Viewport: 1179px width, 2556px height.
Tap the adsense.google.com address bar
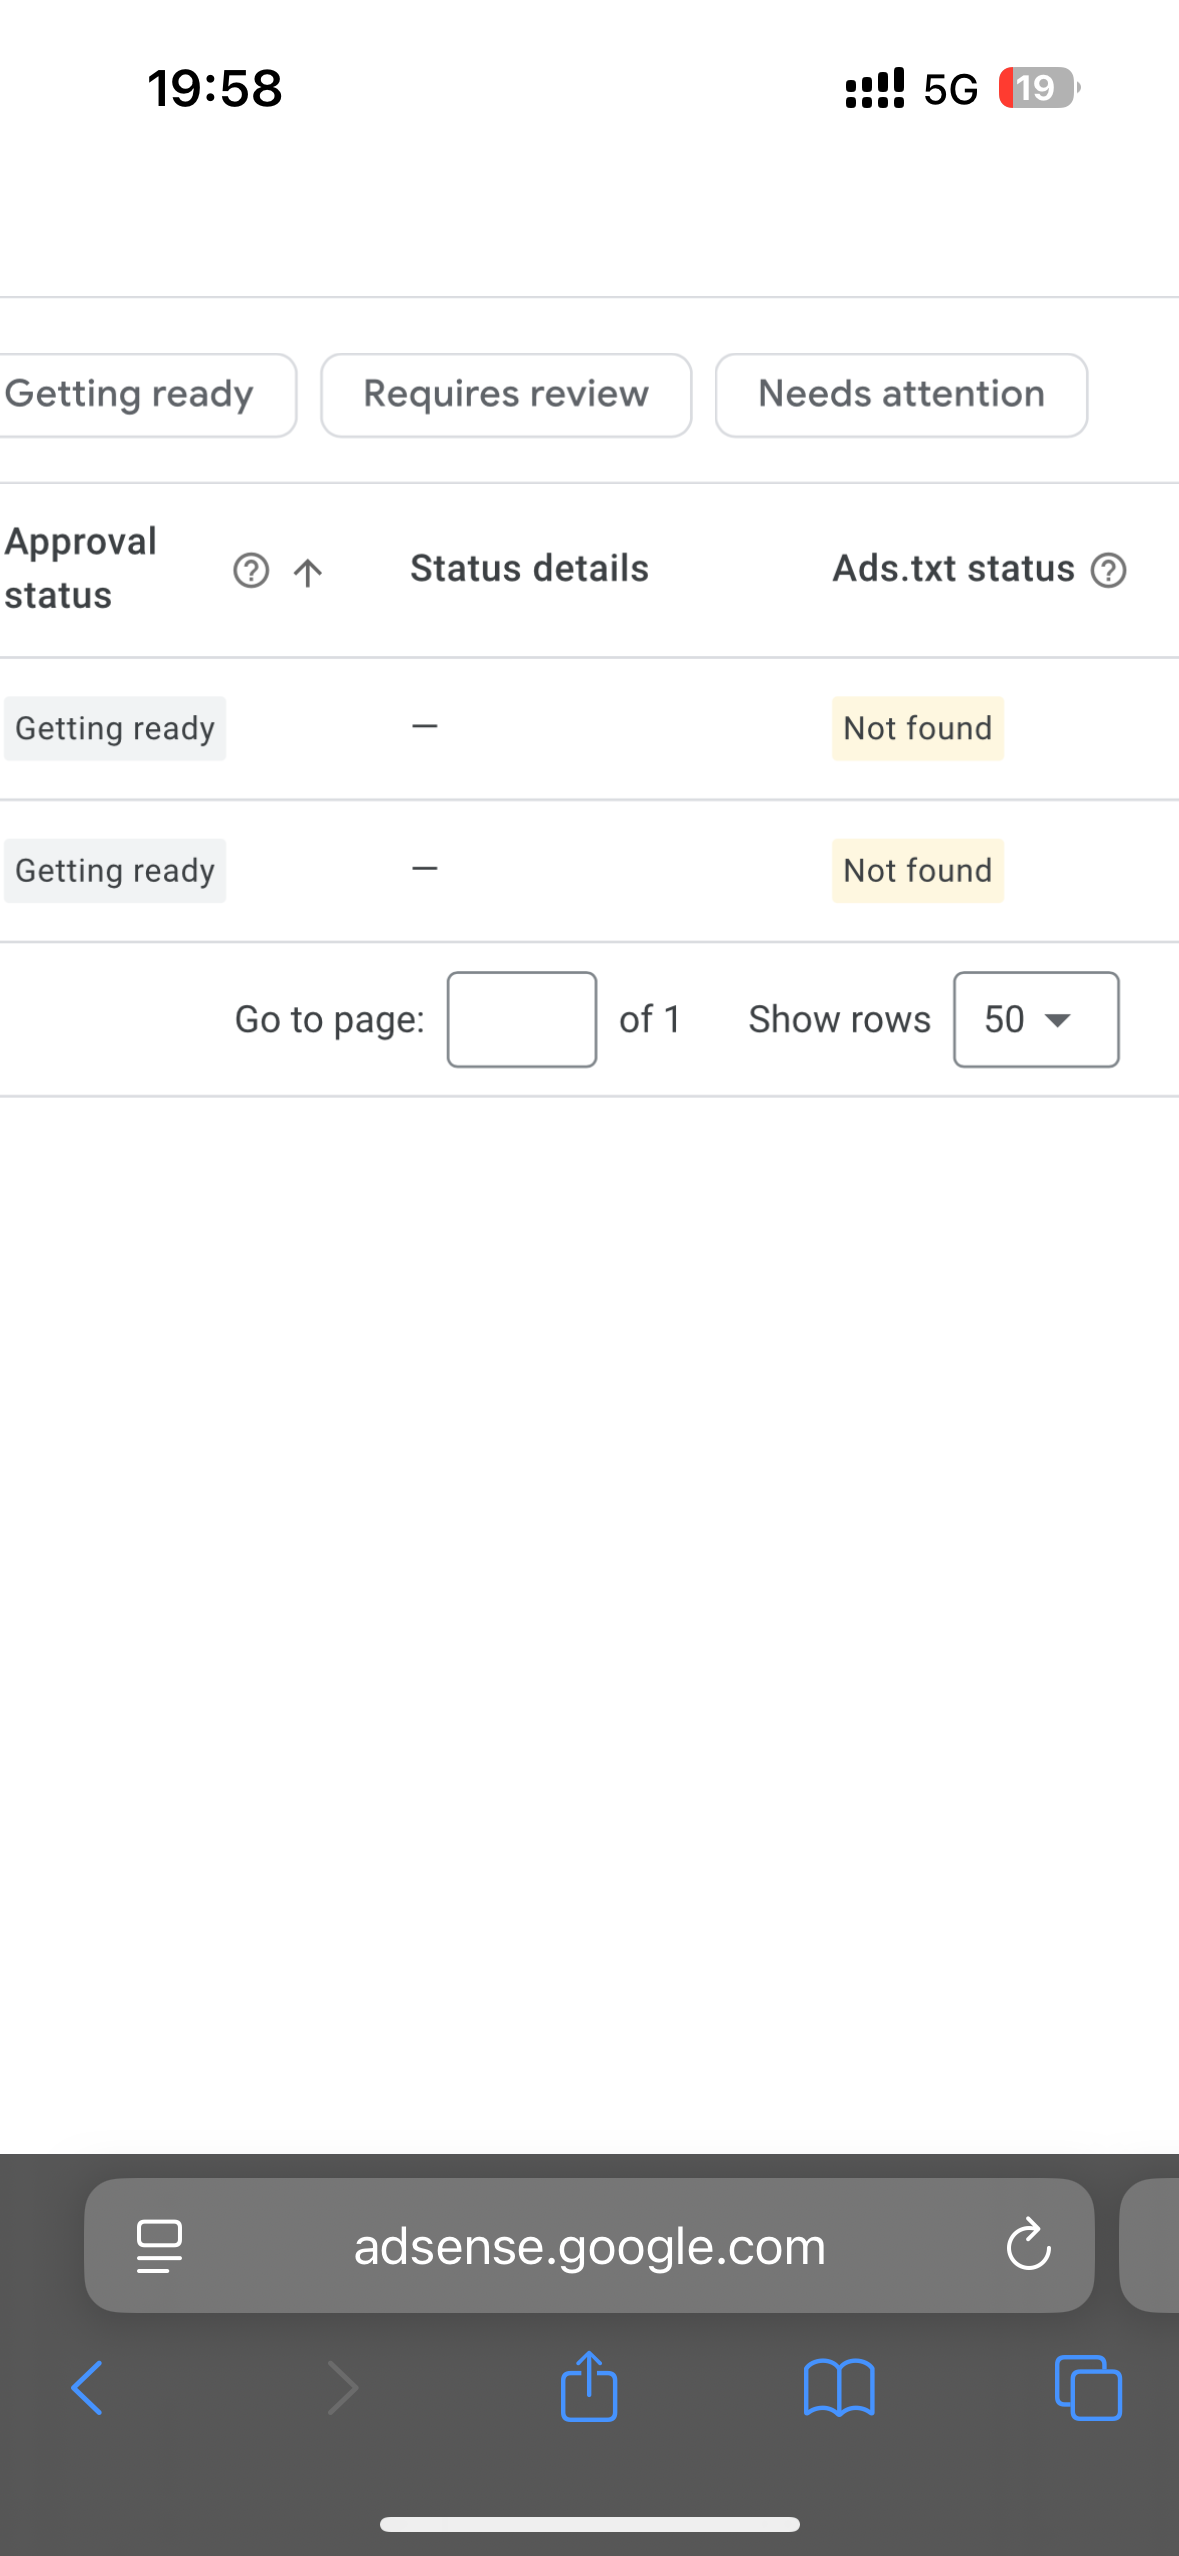coord(589,2246)
